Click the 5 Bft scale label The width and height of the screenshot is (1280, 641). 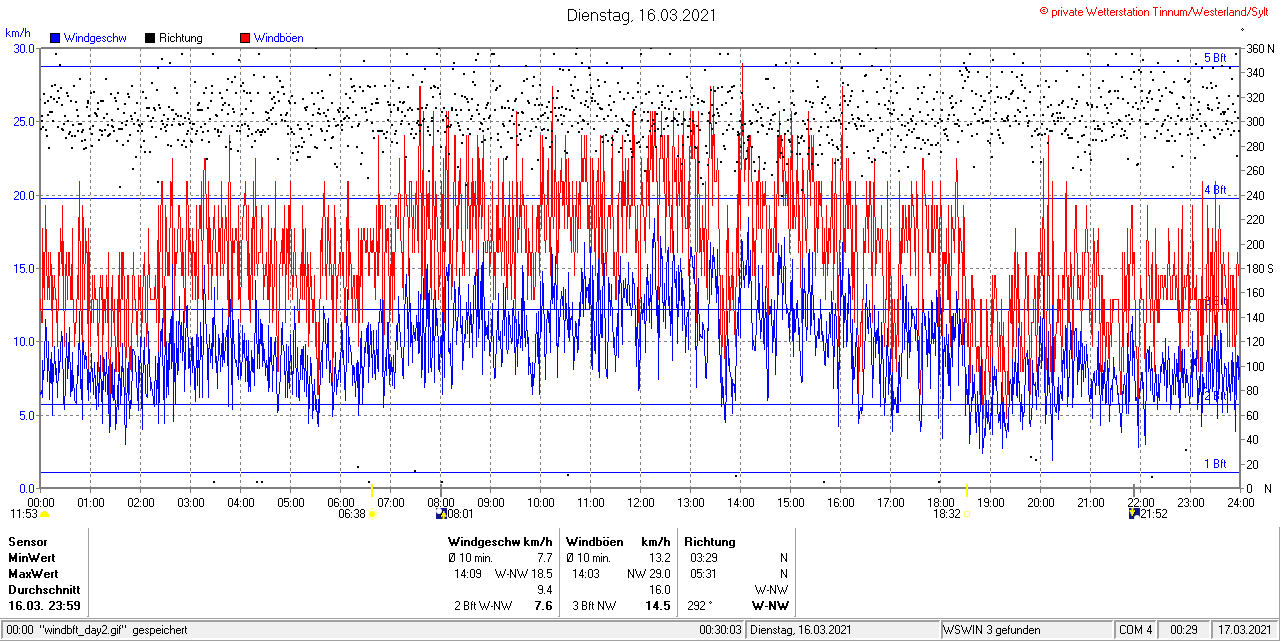tap(1215, 58)
